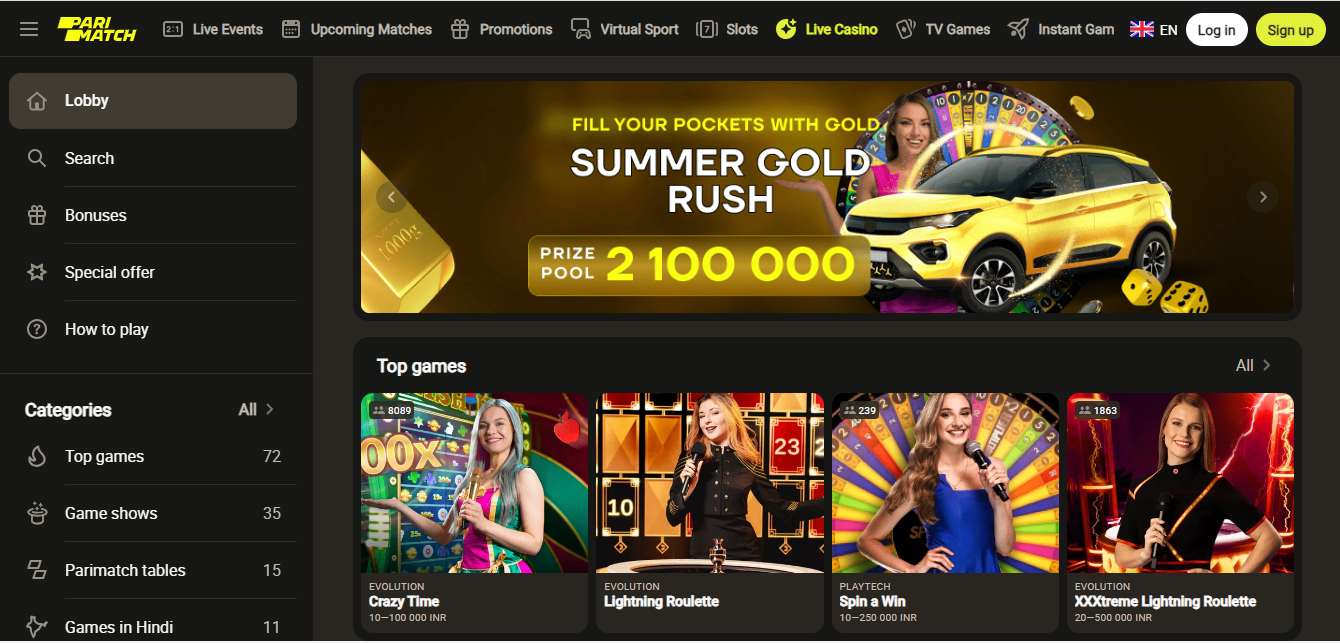Click the How to play question icon
The width and height of the screenshot is (1340, 643).
tap(37, 329)
